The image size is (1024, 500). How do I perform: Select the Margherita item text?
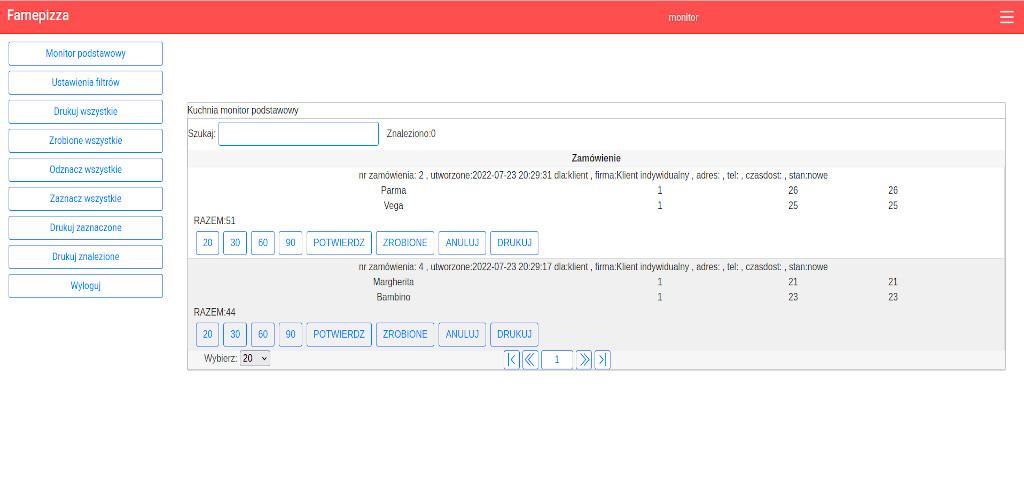point(393,282)
